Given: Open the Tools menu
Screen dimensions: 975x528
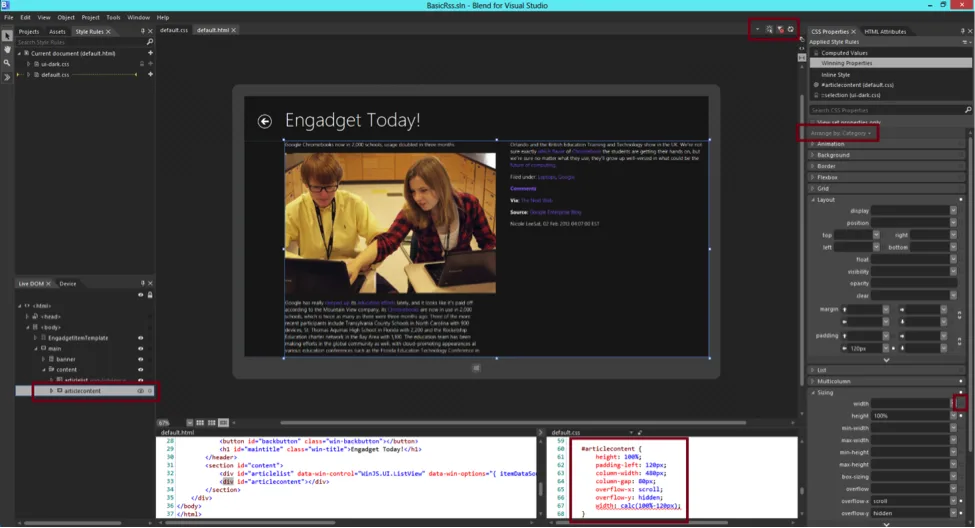Looking at the screenshot, I should pyautogui.click(x=113, y=17).
